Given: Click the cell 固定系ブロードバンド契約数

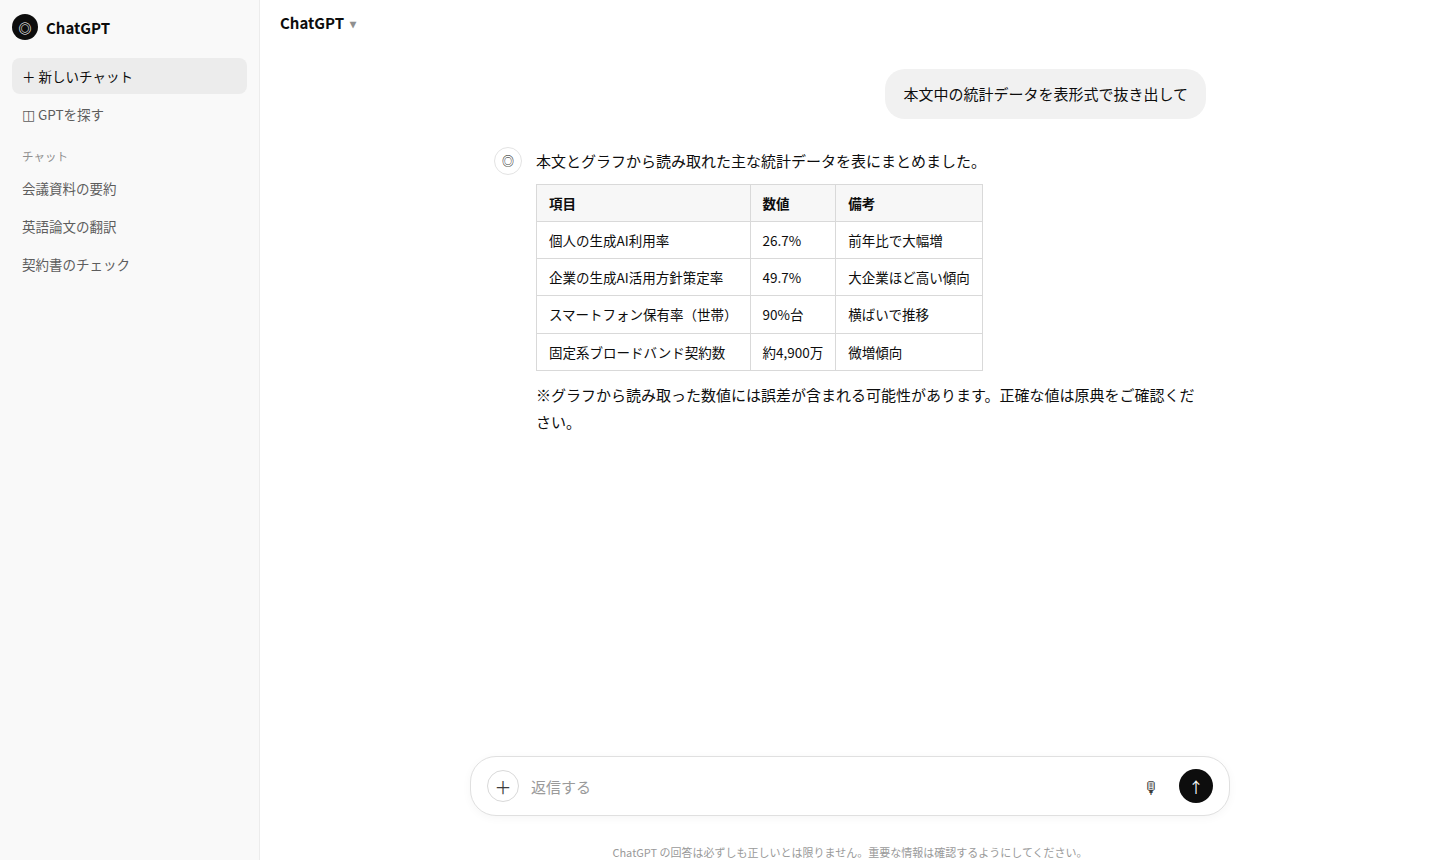Looking at the screenshot, I should tap(643, 353).
